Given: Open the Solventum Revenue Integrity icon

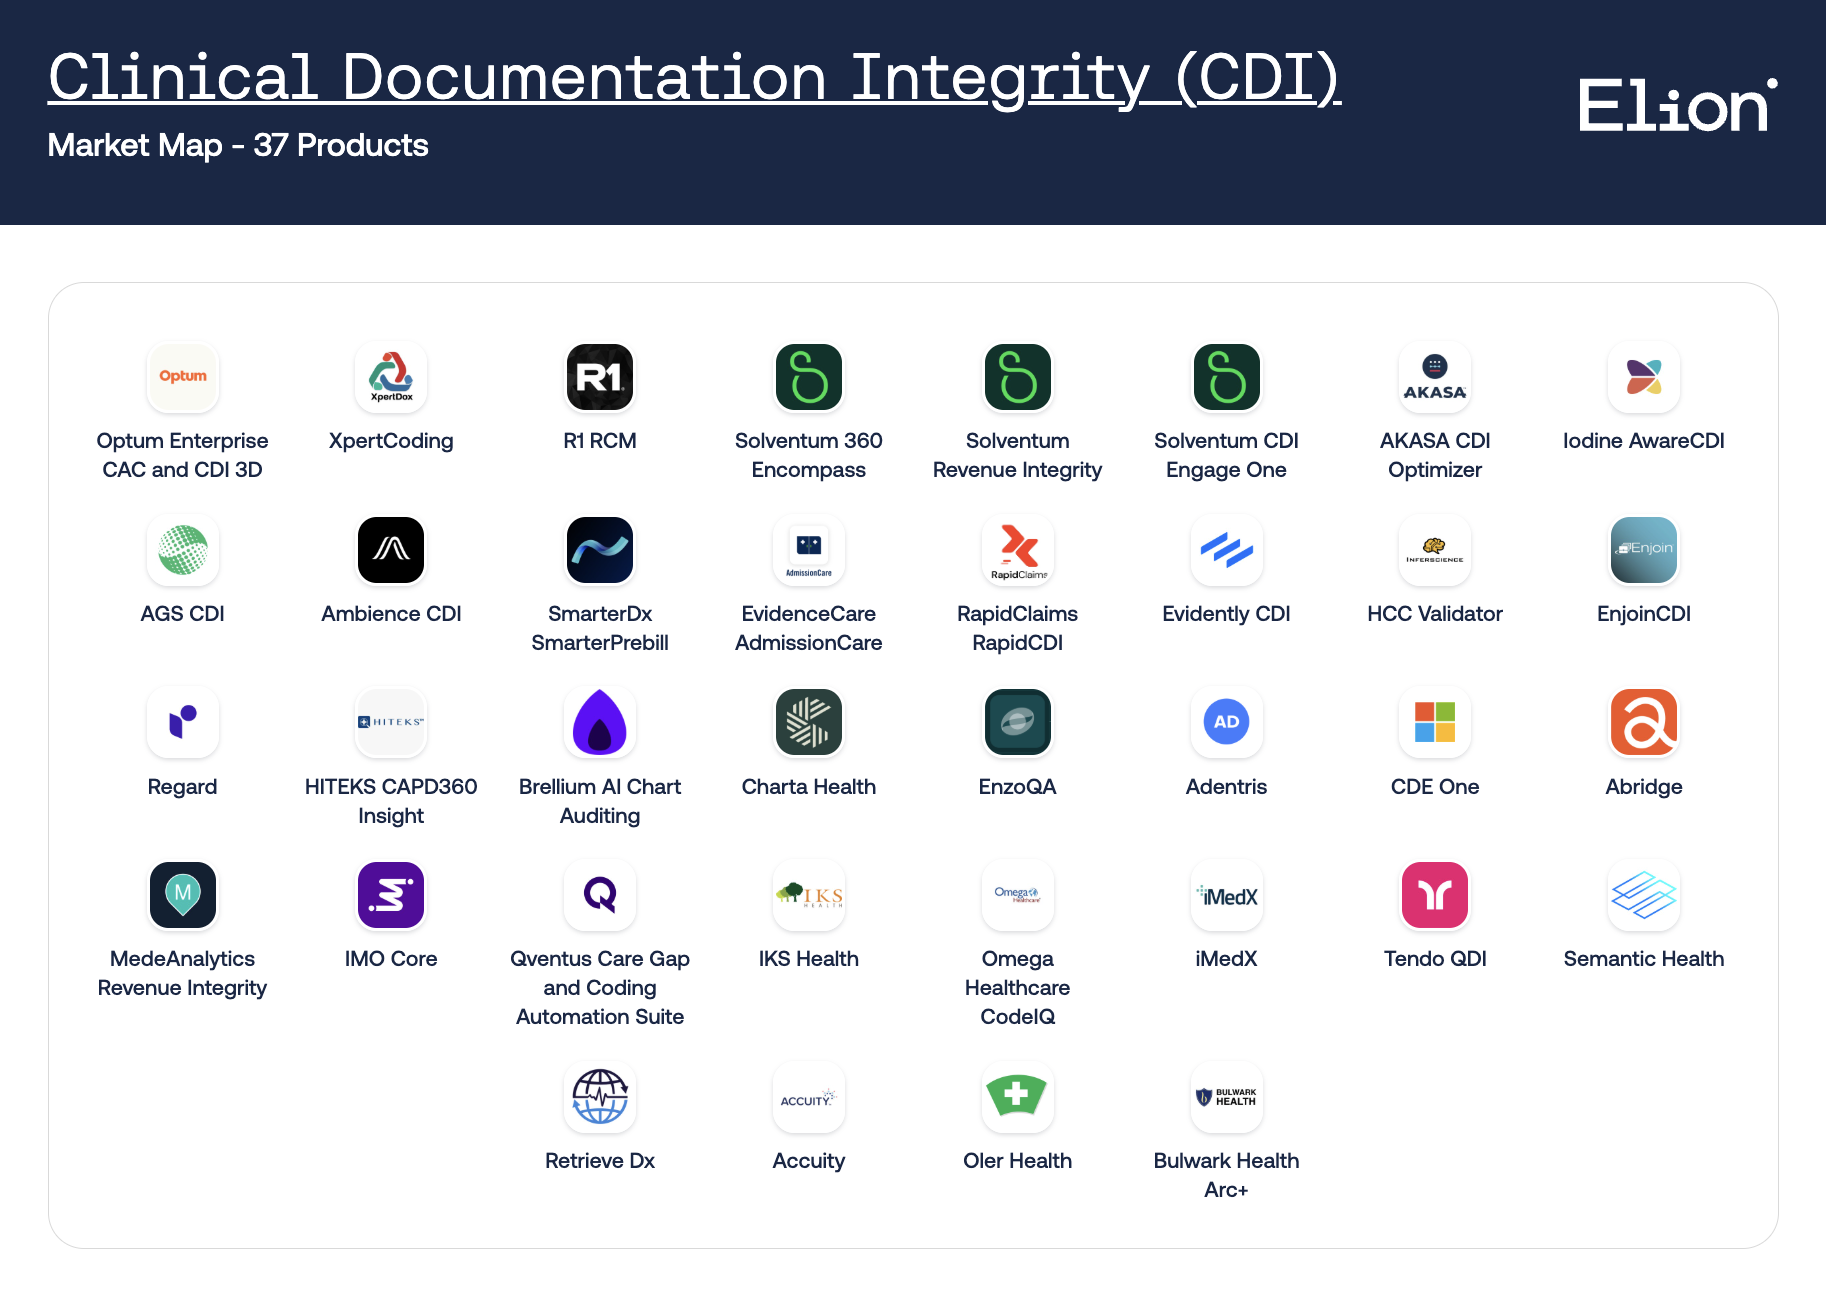Looking at the screenshot, I should [x=1018, y=377].
